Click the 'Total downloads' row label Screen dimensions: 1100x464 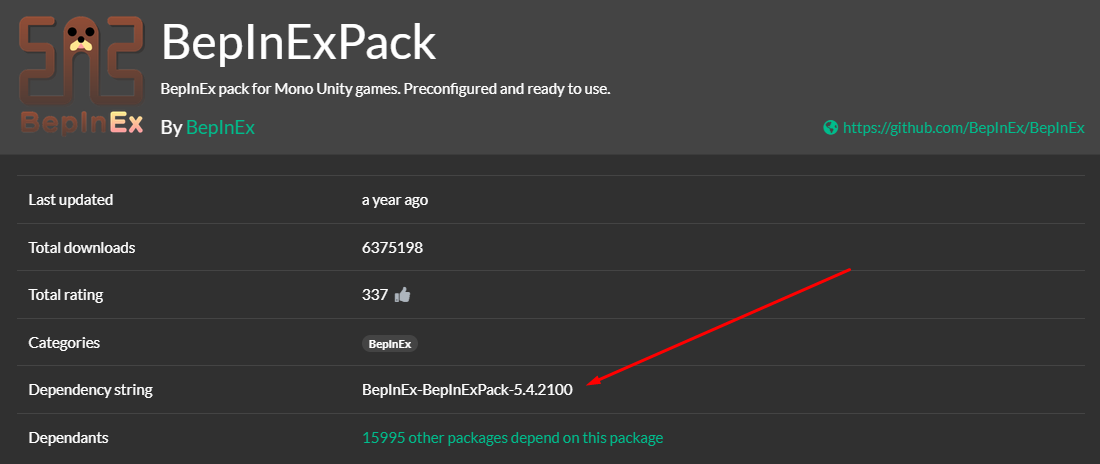82,247
